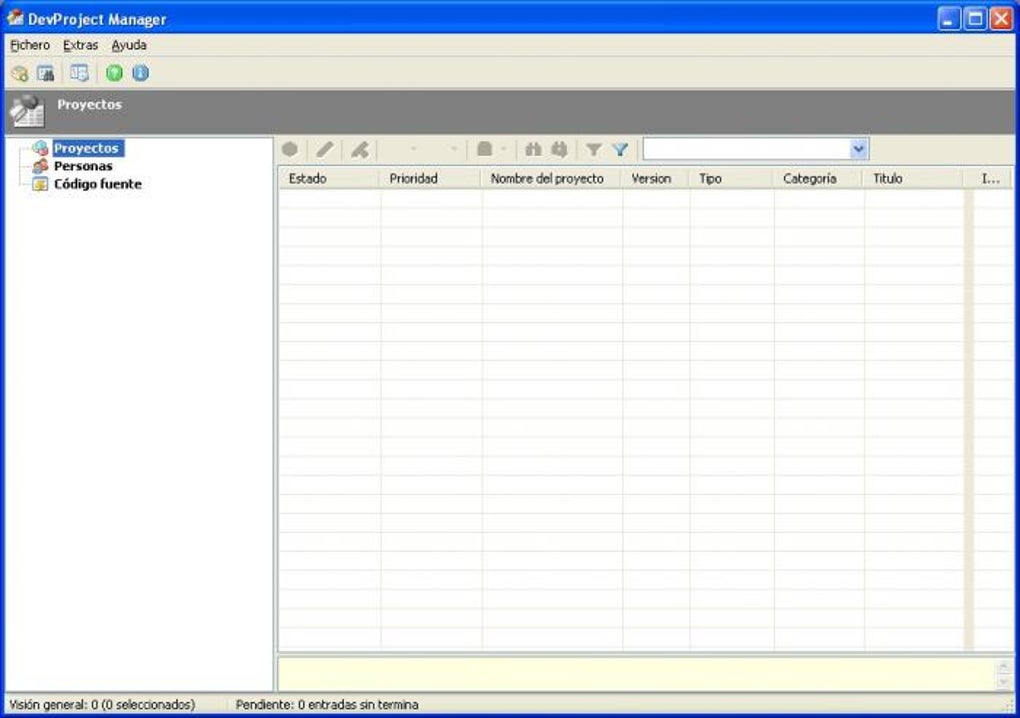Image resolution: width=1020 pixels, height=718 pixels.
Task: Open the small dropdown arrow left of the folder icon
Action: click(455, 148)
